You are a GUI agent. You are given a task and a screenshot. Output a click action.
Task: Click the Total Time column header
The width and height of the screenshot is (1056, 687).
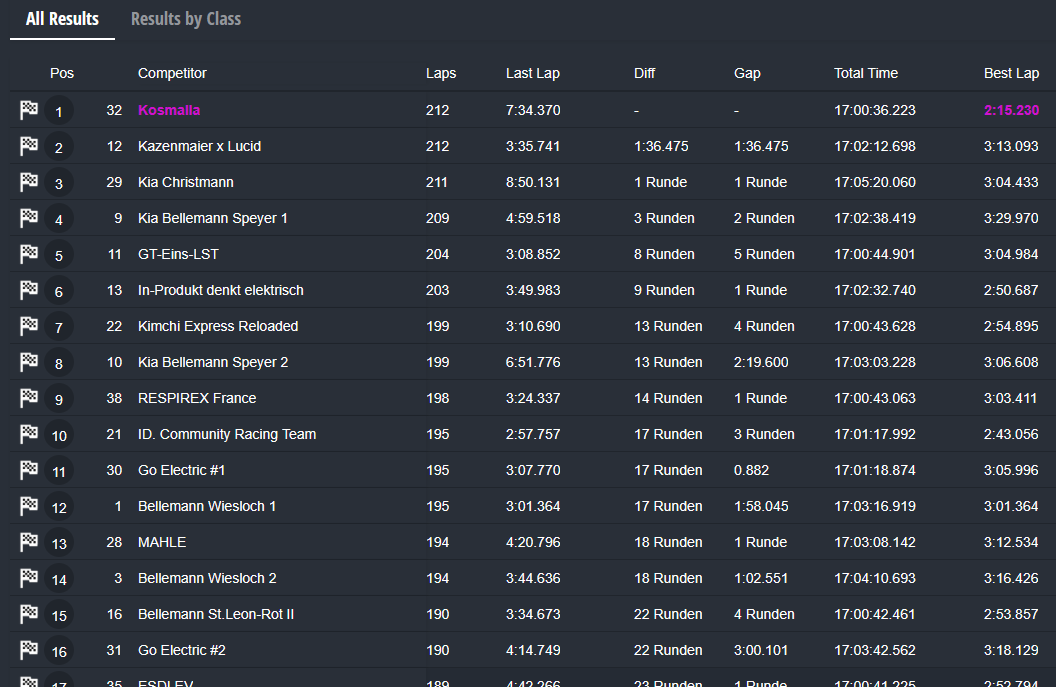tap(865, 73)
